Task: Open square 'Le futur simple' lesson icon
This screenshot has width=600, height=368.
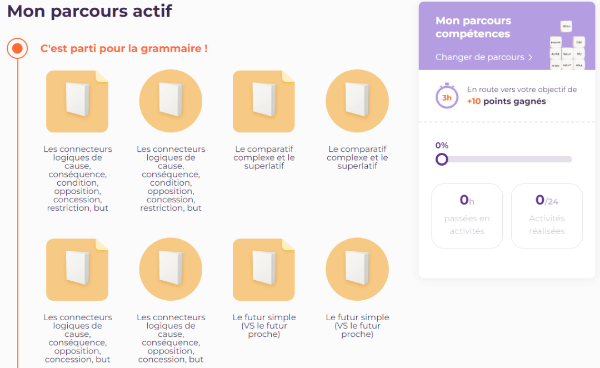Action: (x=264, y=270)
